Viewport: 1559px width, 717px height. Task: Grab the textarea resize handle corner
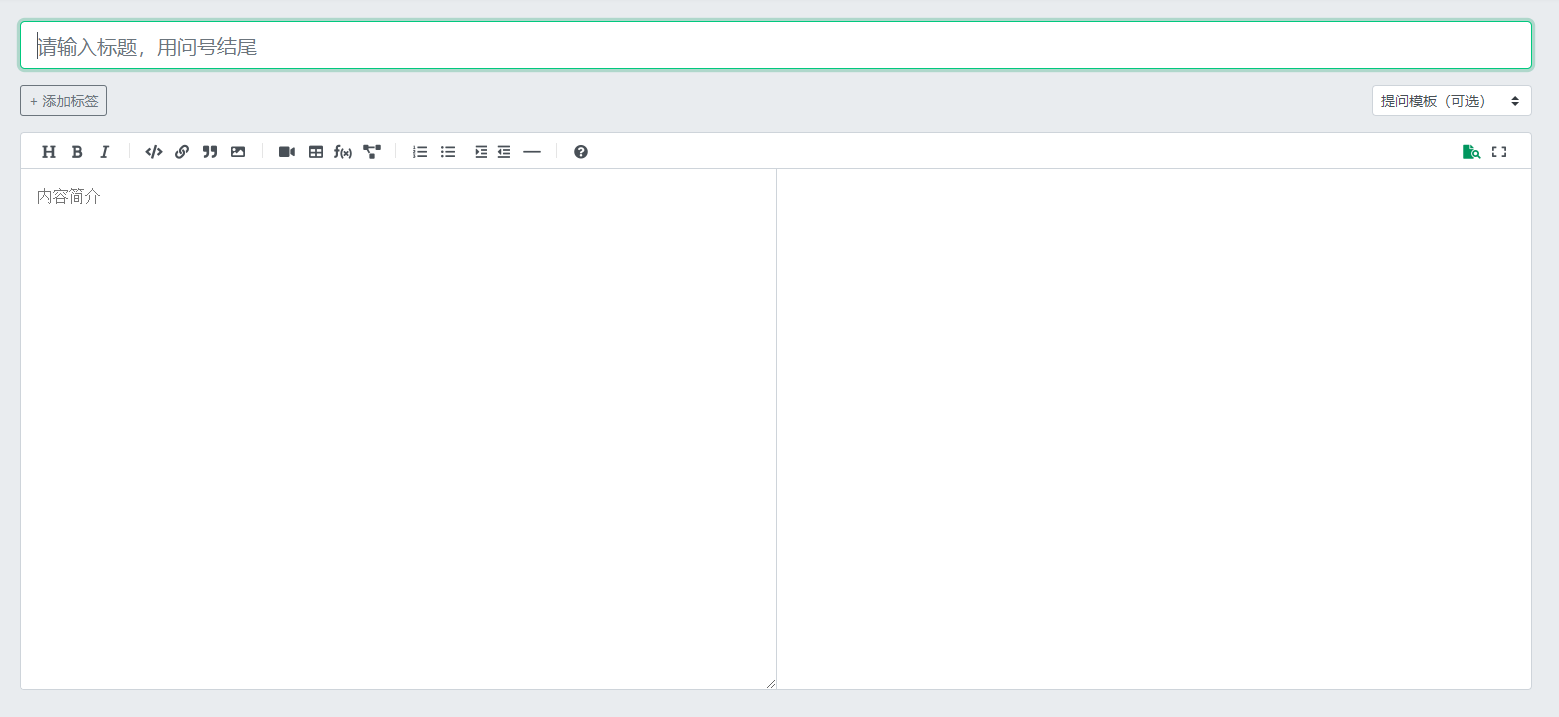(771, 684)
